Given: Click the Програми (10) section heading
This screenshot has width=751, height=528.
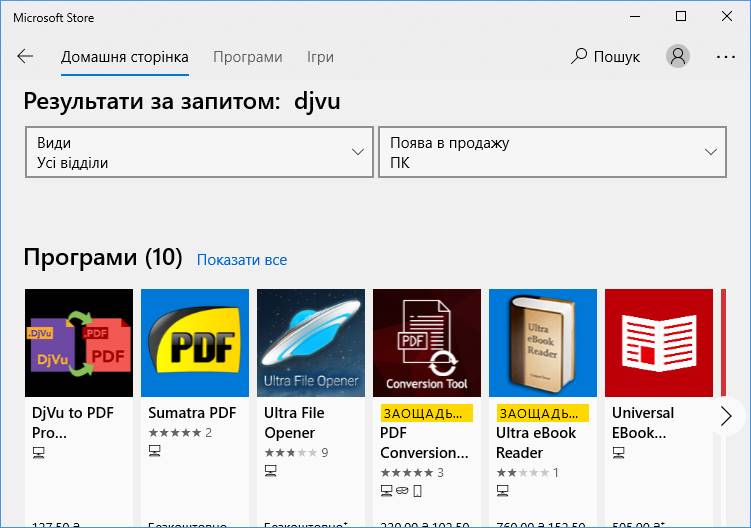Looking at the screenshot, I should [103, 257].
